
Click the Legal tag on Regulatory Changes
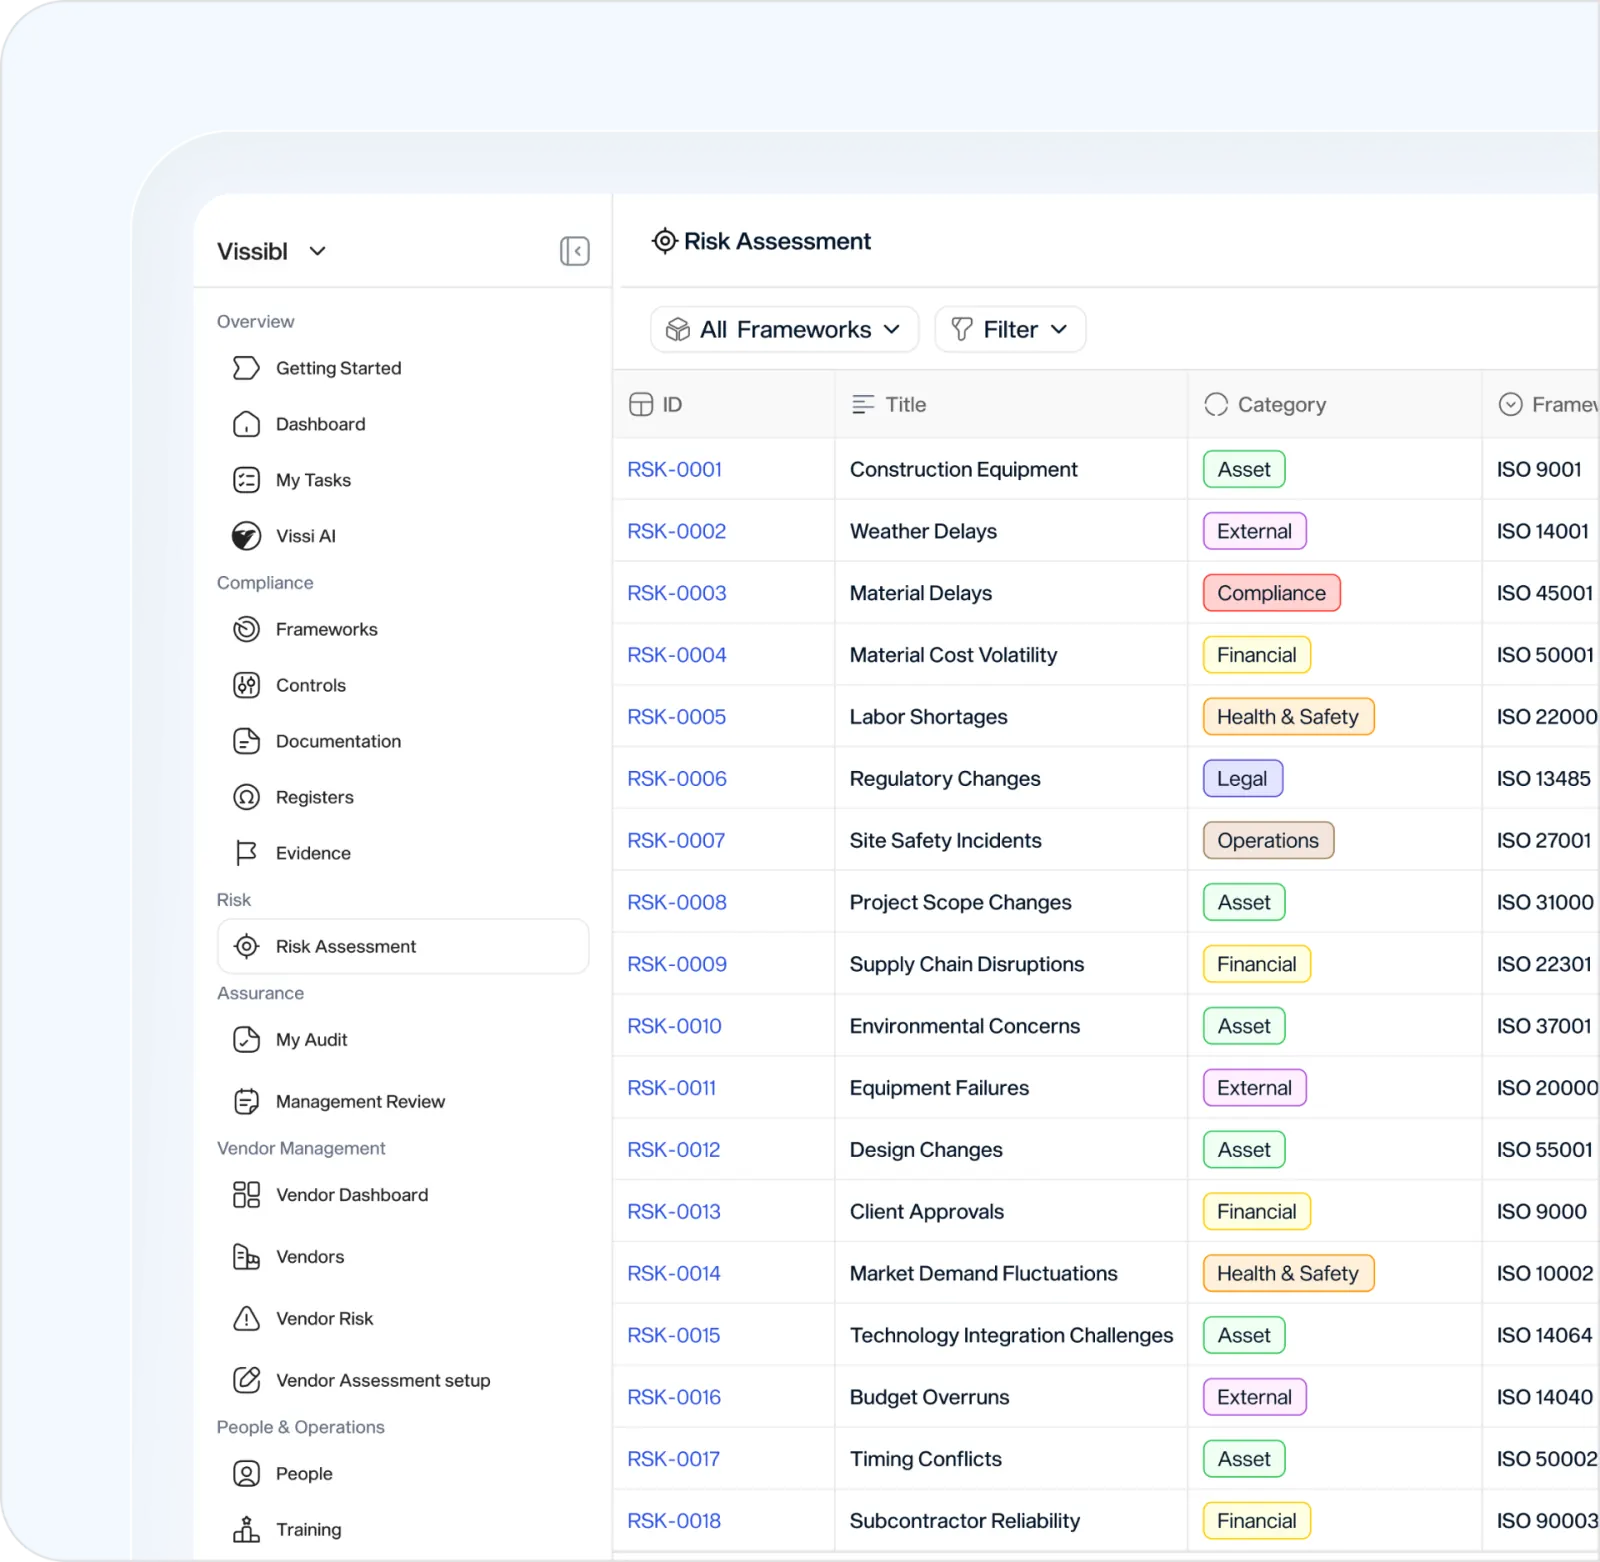click(x=1242, y=779)
